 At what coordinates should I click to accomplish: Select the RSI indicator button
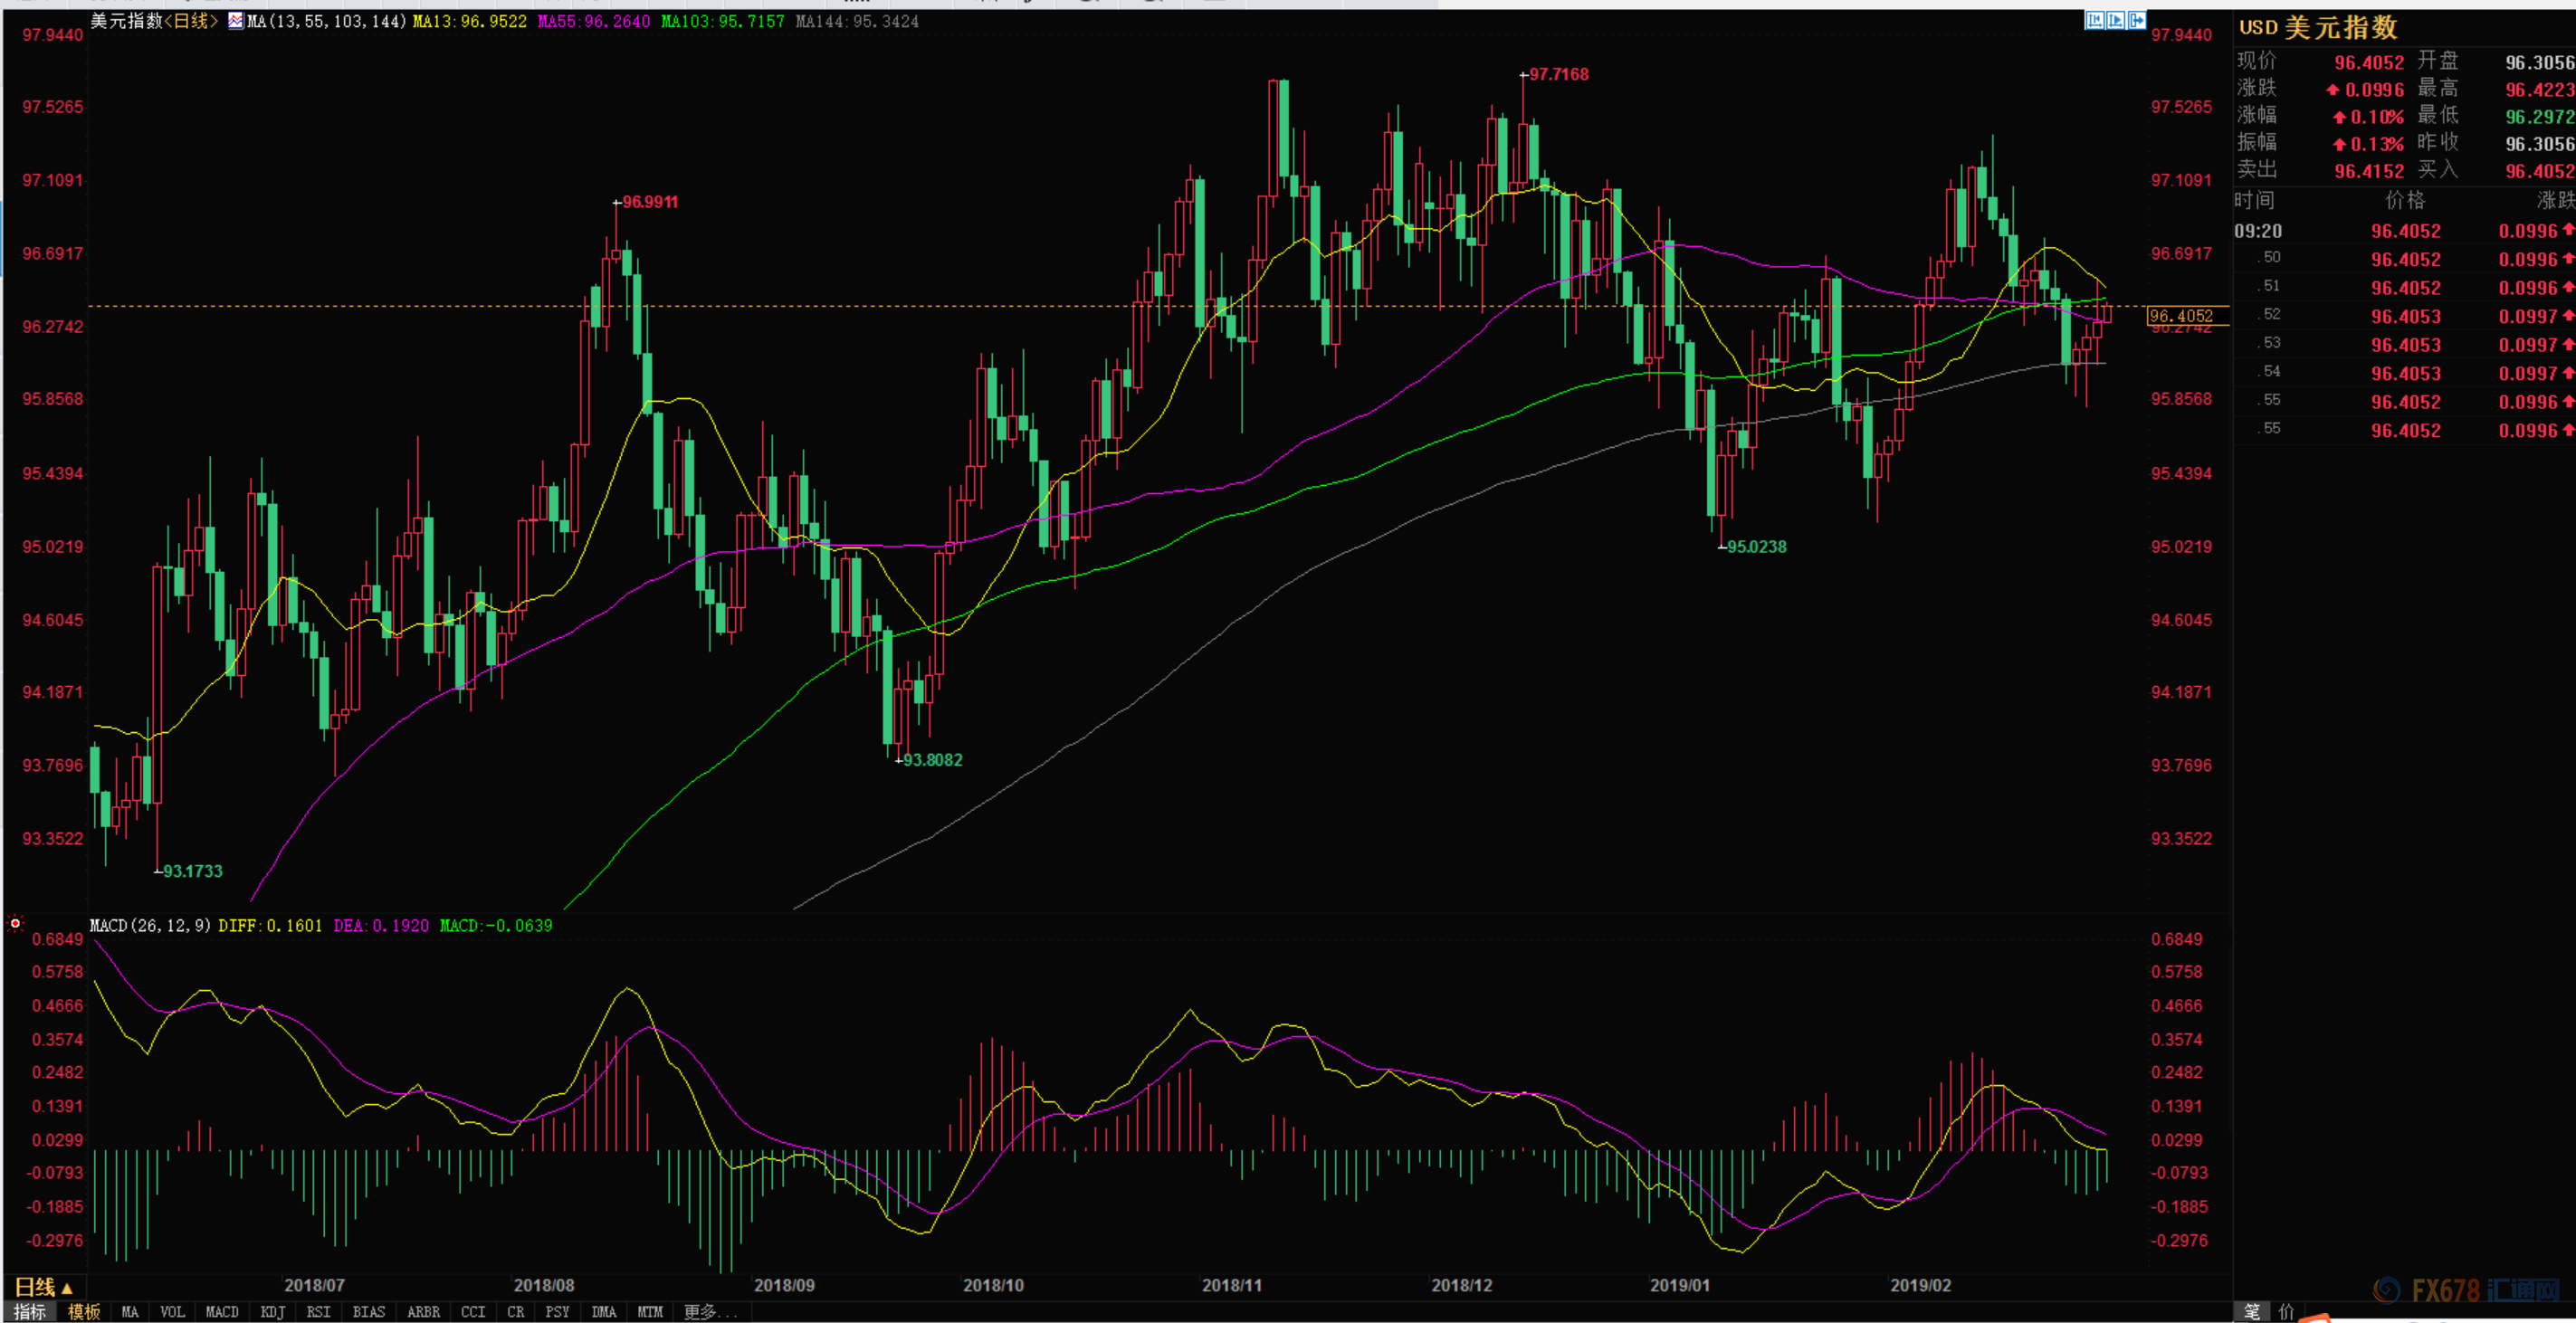(319, 1312)
